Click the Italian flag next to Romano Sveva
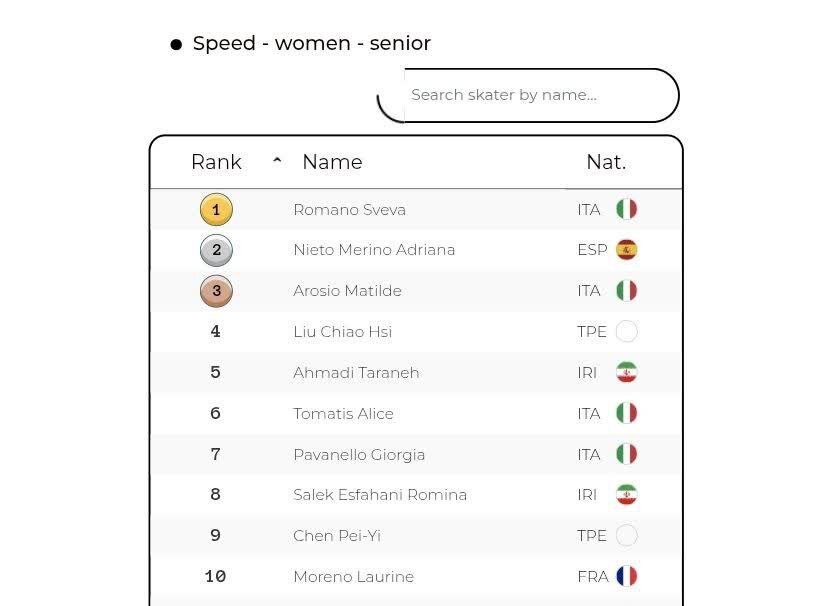 tap(627, 210)
